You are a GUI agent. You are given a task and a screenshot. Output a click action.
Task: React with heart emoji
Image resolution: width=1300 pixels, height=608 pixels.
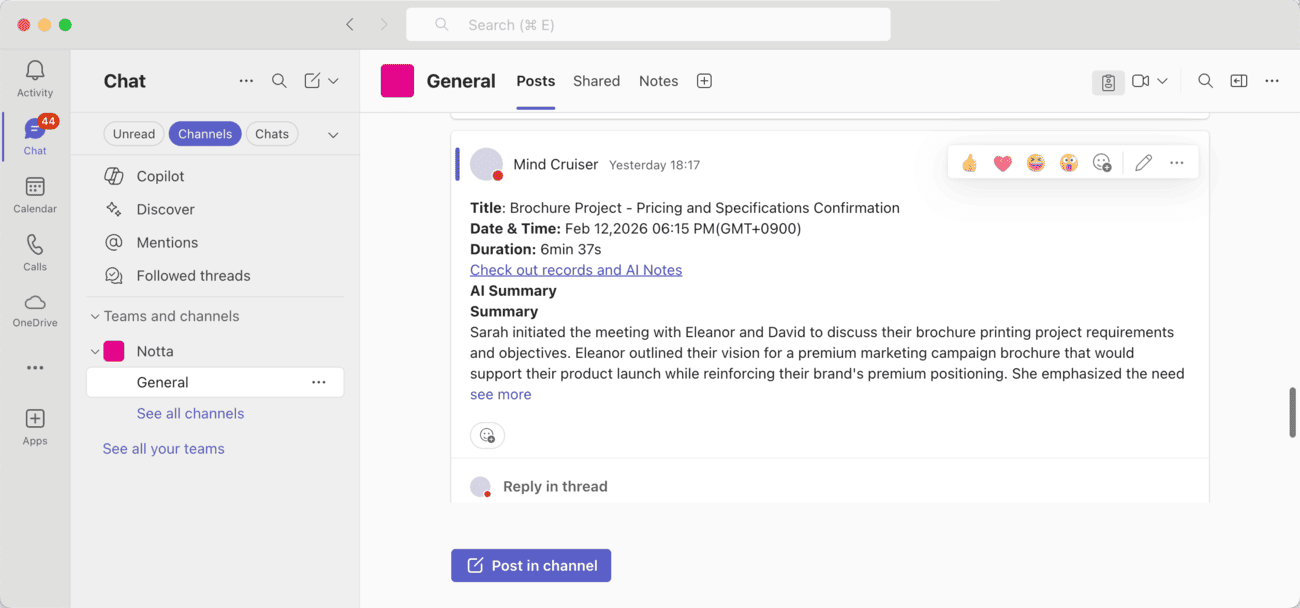click(x=1003, y=163)
